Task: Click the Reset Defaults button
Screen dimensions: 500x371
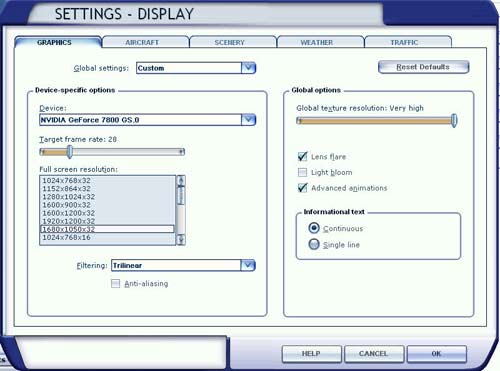Action: tap(423, 67)
